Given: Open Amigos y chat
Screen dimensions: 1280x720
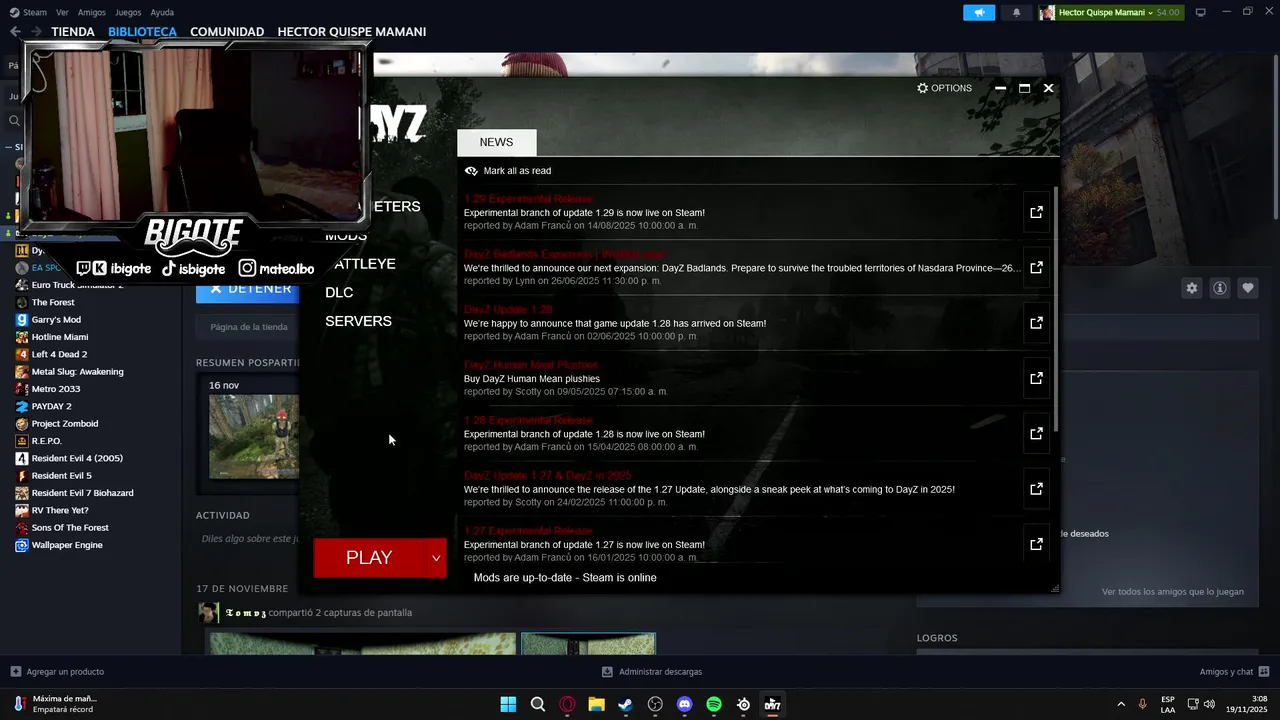Looking at the screenshot, I should click(1235, 672).
